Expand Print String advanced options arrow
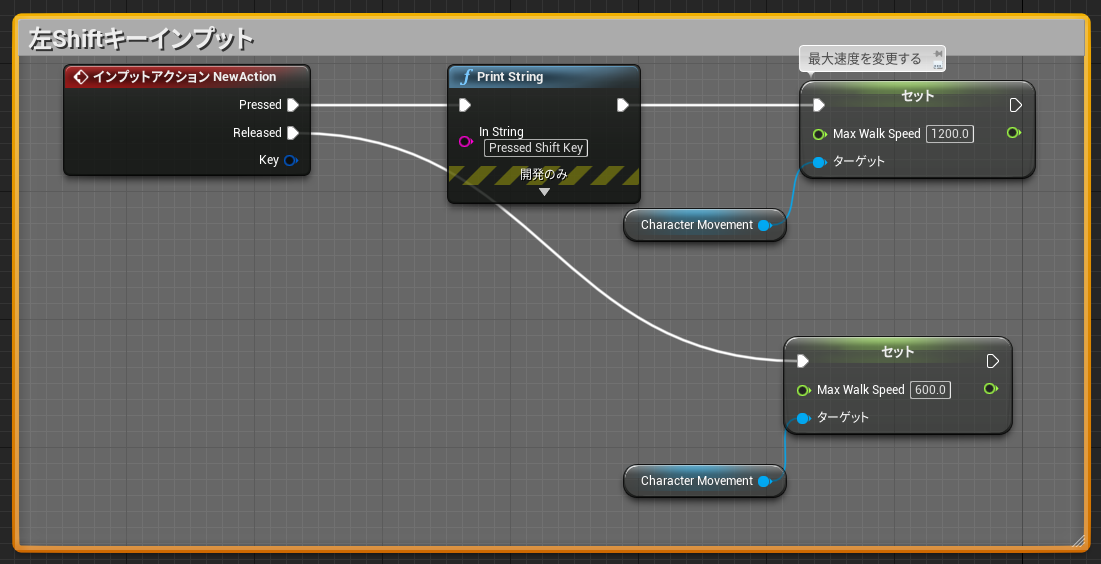The image size is (1101, 564). coord(543,192)
